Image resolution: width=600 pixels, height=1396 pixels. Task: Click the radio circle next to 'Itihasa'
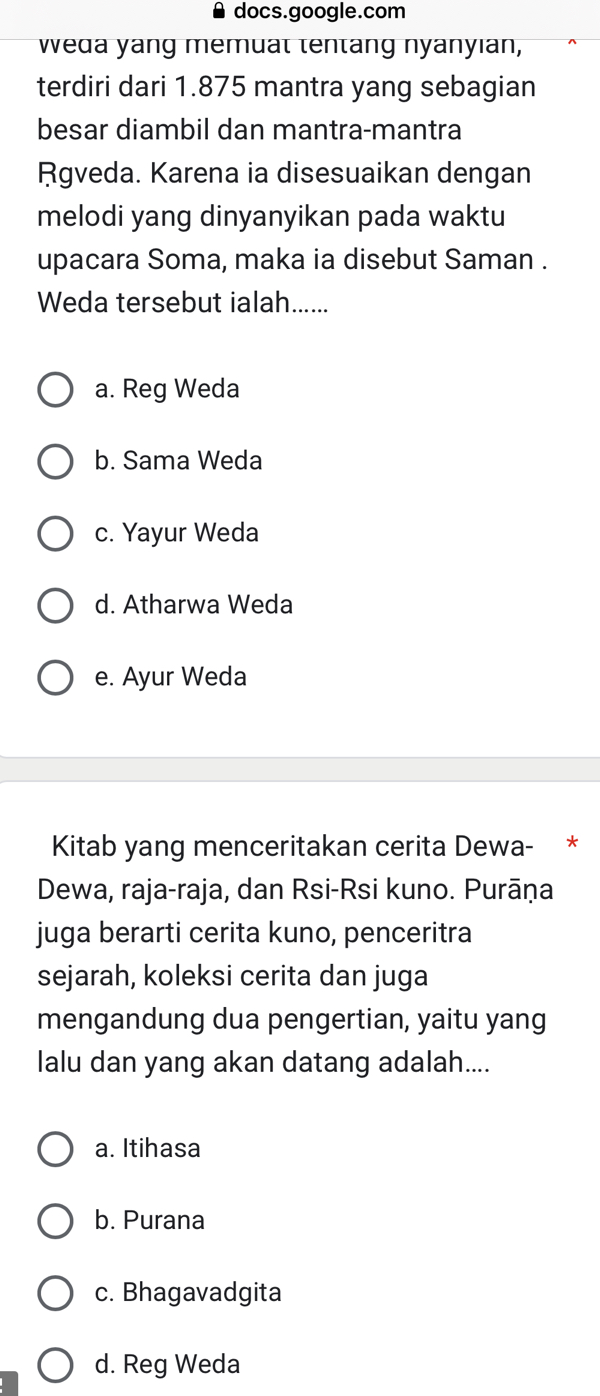pyautogui.click(x=55, y=1150)
